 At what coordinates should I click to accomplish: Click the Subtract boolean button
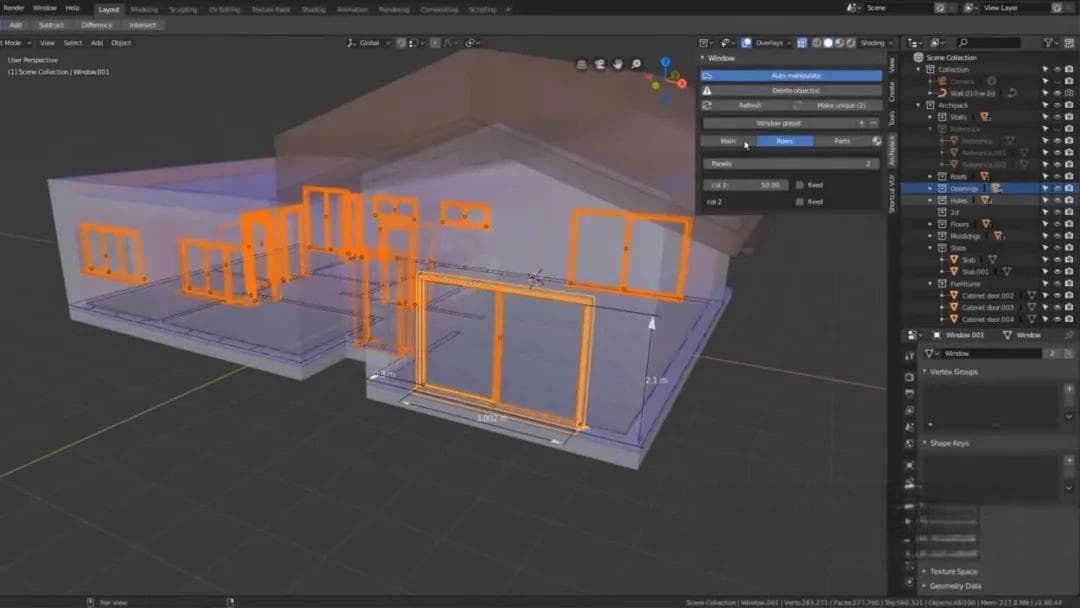click(51, 25)
